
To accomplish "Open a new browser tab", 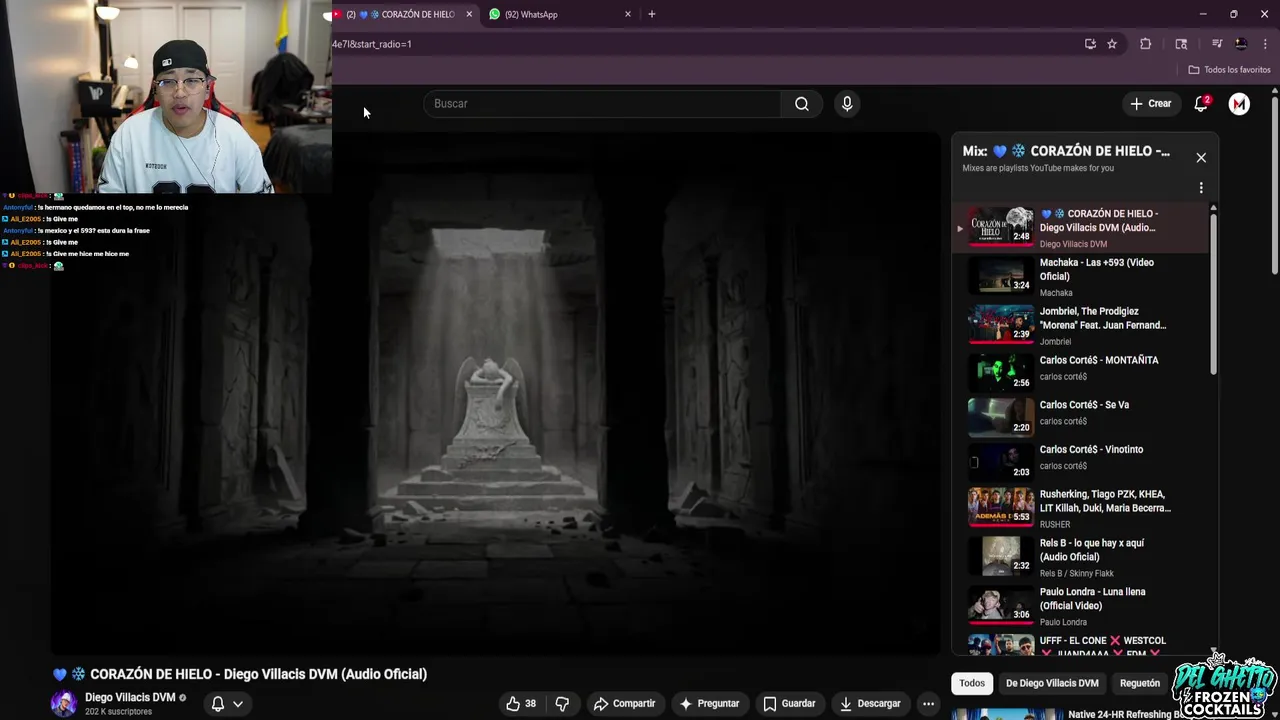I will (x=652, y=14).
